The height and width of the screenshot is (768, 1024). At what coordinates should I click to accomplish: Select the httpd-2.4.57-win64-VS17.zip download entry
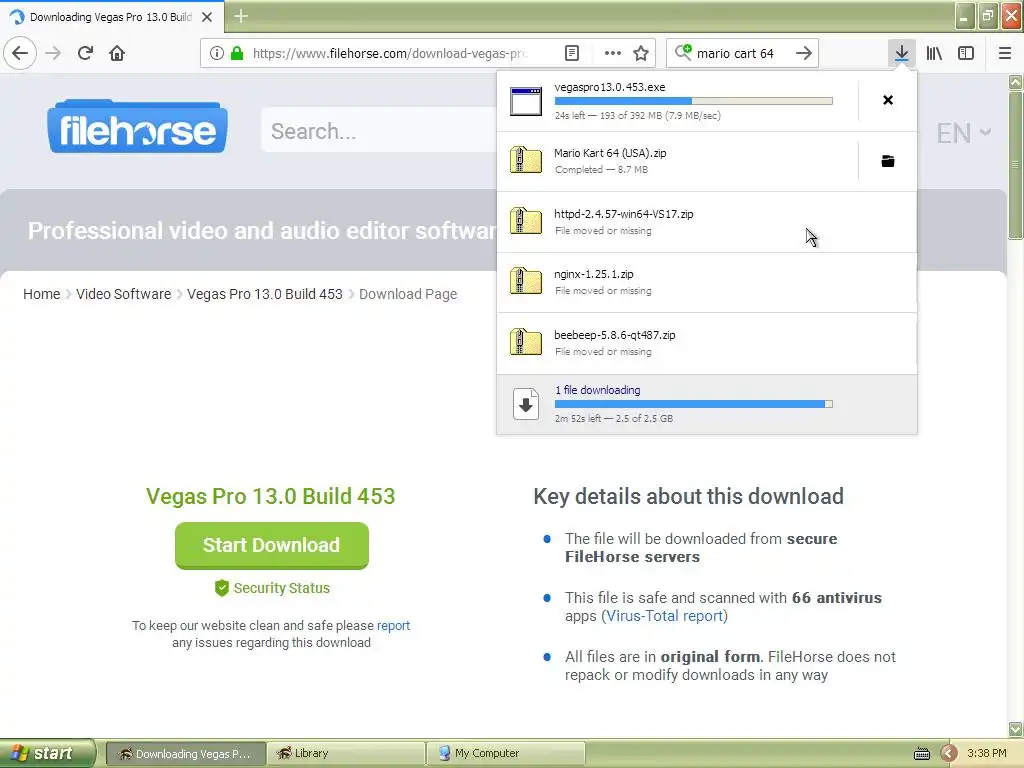(x=707, y=222)
